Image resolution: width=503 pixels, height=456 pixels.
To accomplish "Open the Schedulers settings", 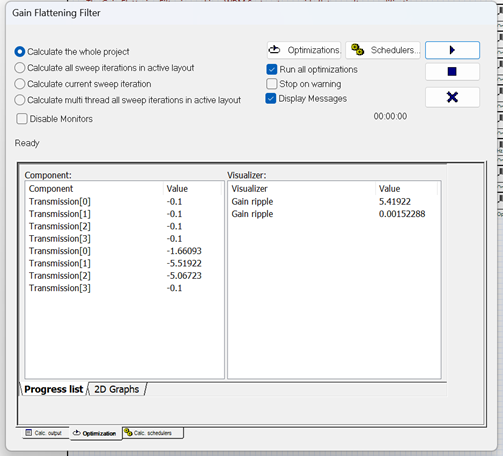I will [x=383, y=50].
